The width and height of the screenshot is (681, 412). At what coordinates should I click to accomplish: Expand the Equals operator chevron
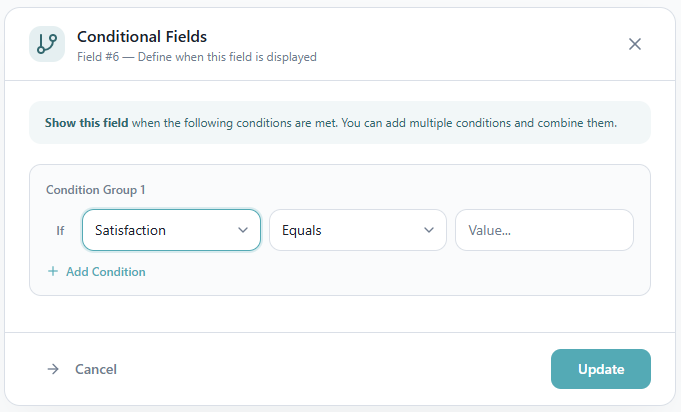[x=429, y=230]
